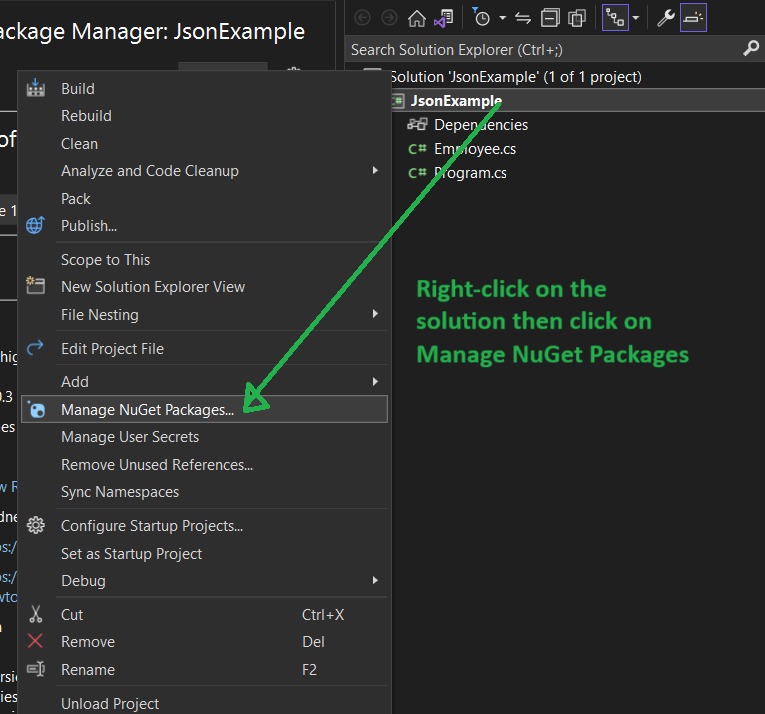Toggle the Preview Selected Items button
The height and width of the screenshot is (714, 765).
(x=693, y=18)
